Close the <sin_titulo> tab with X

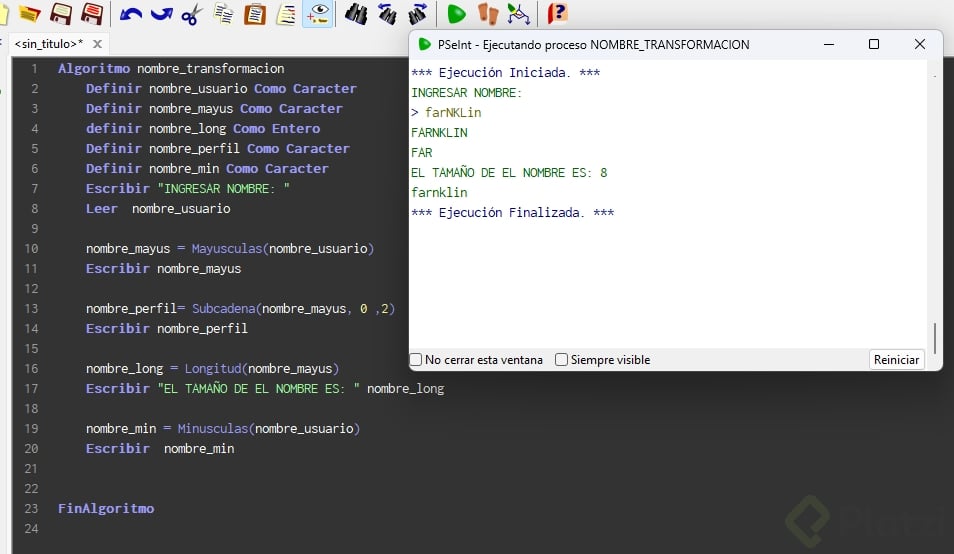[x=97, y=44]
